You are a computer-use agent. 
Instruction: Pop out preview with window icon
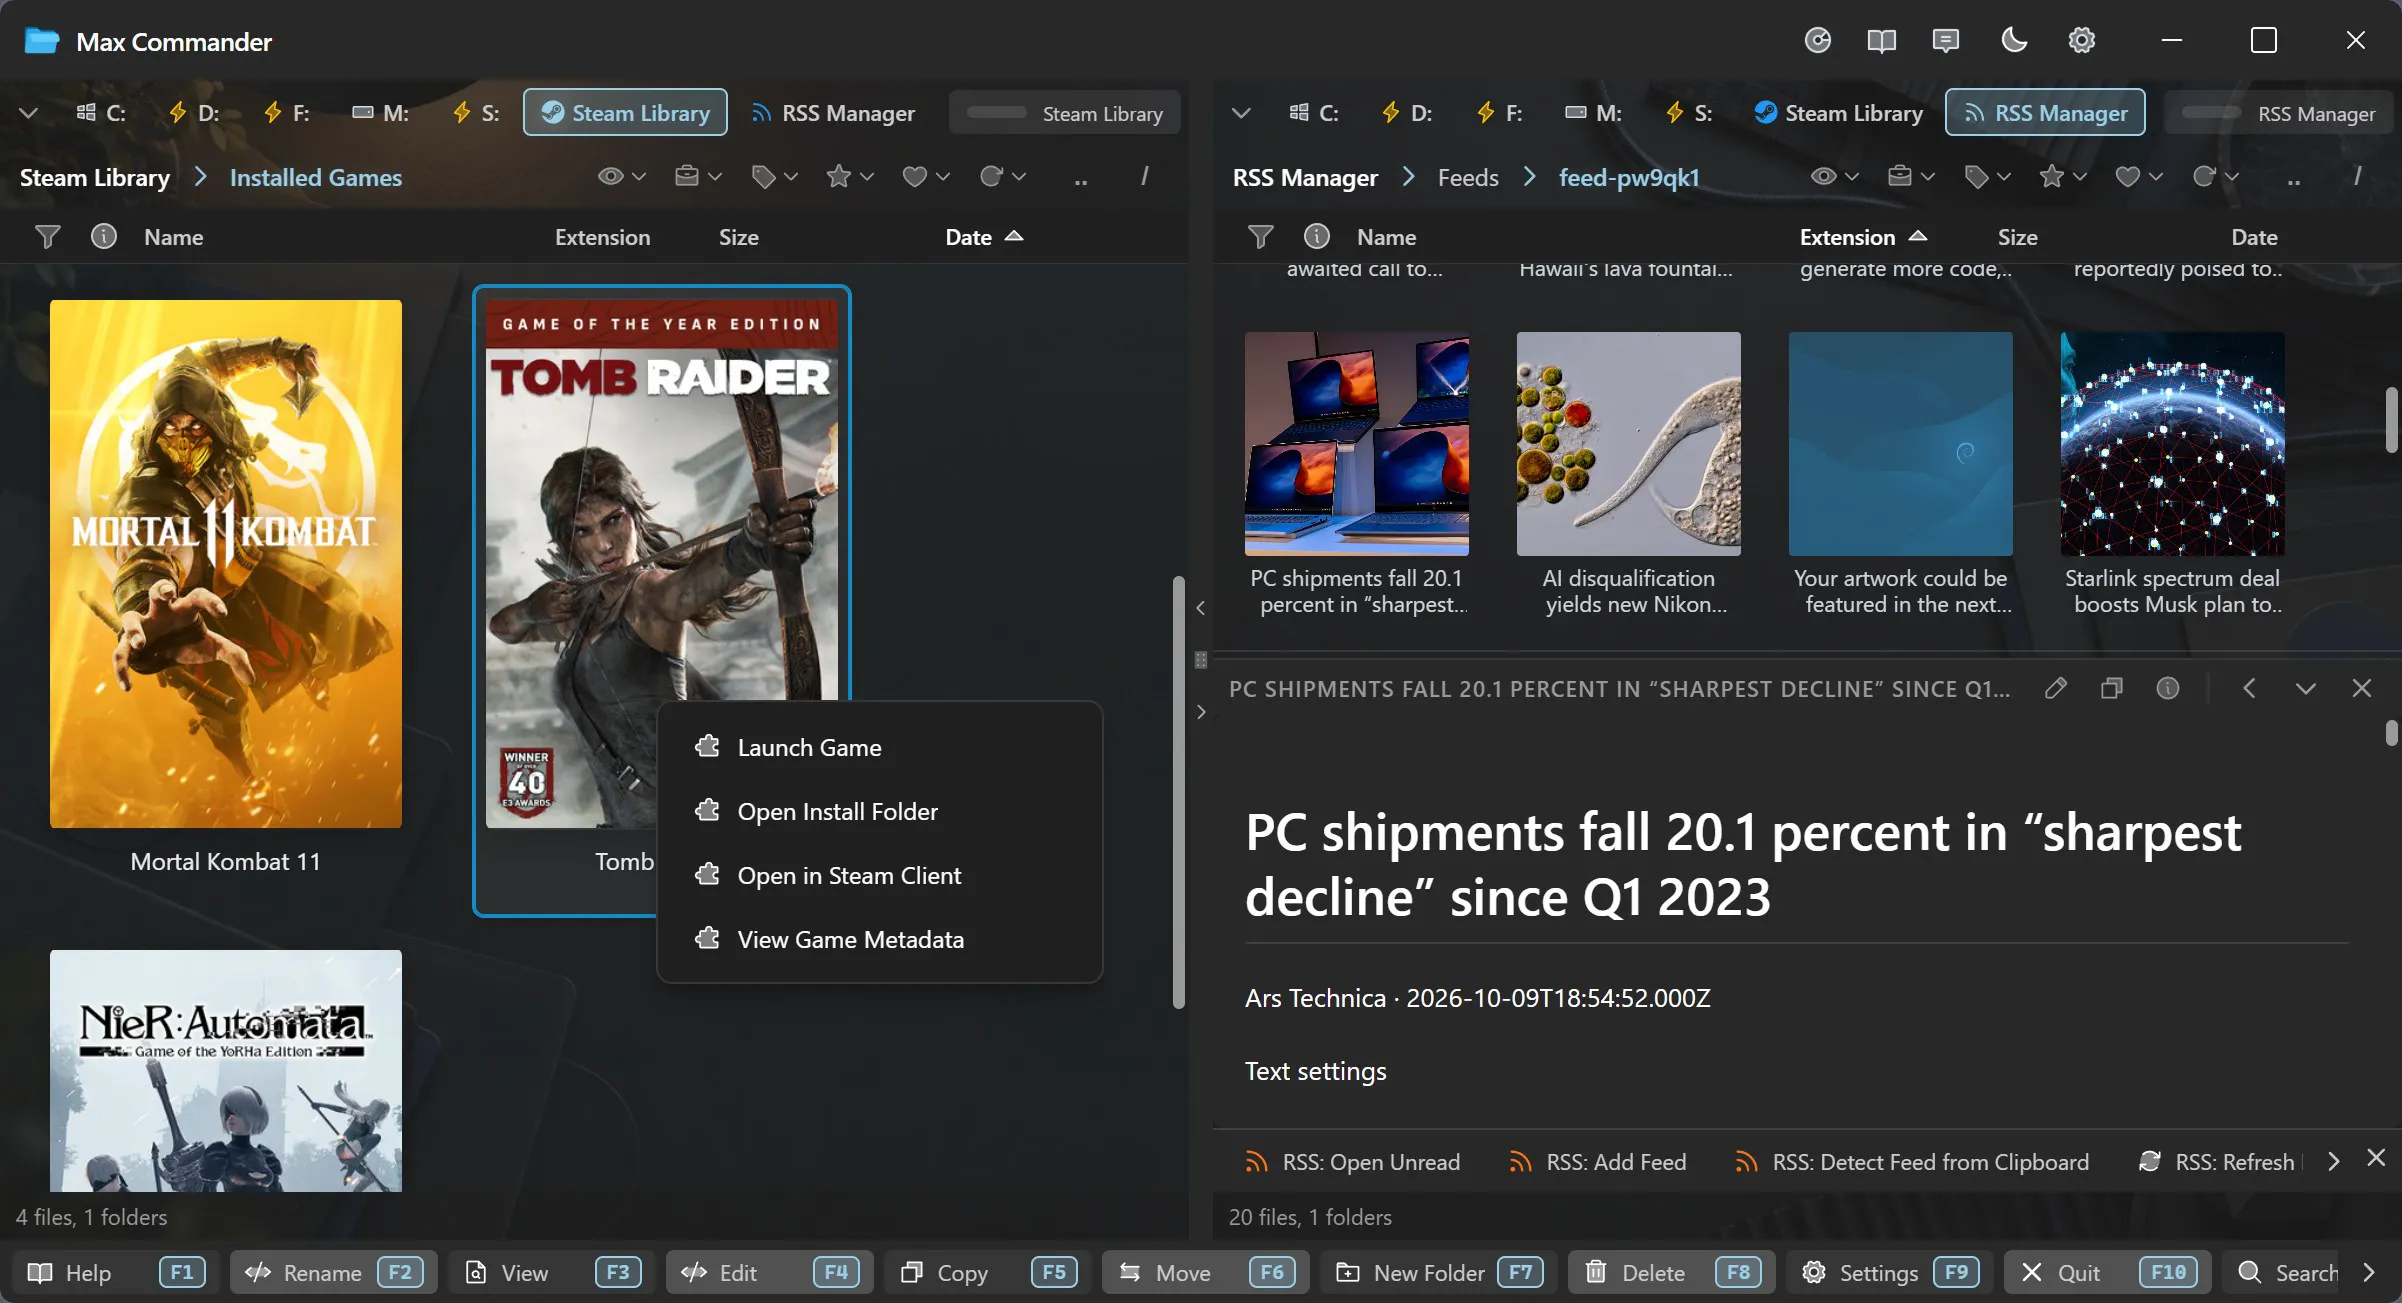point(2111,688)
